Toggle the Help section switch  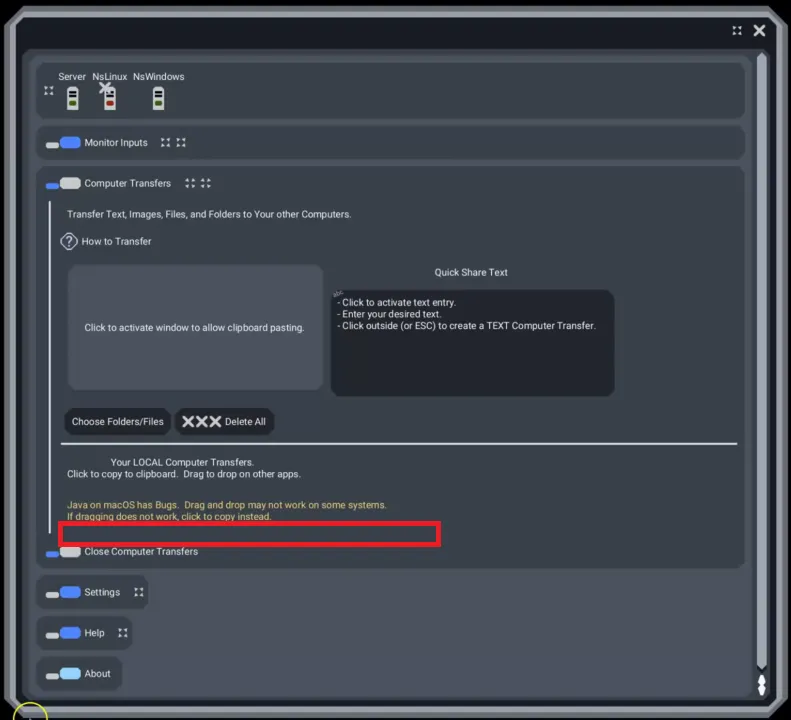click(x=63, y=633)
